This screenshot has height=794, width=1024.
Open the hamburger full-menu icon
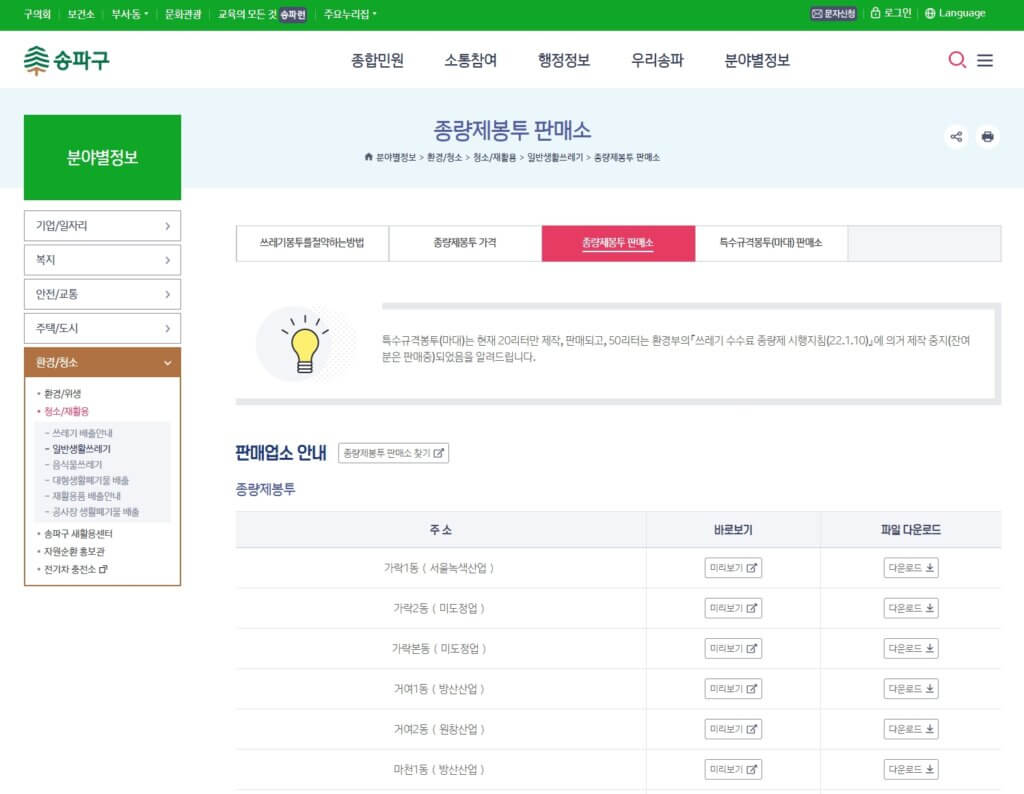tap(985, 61)
